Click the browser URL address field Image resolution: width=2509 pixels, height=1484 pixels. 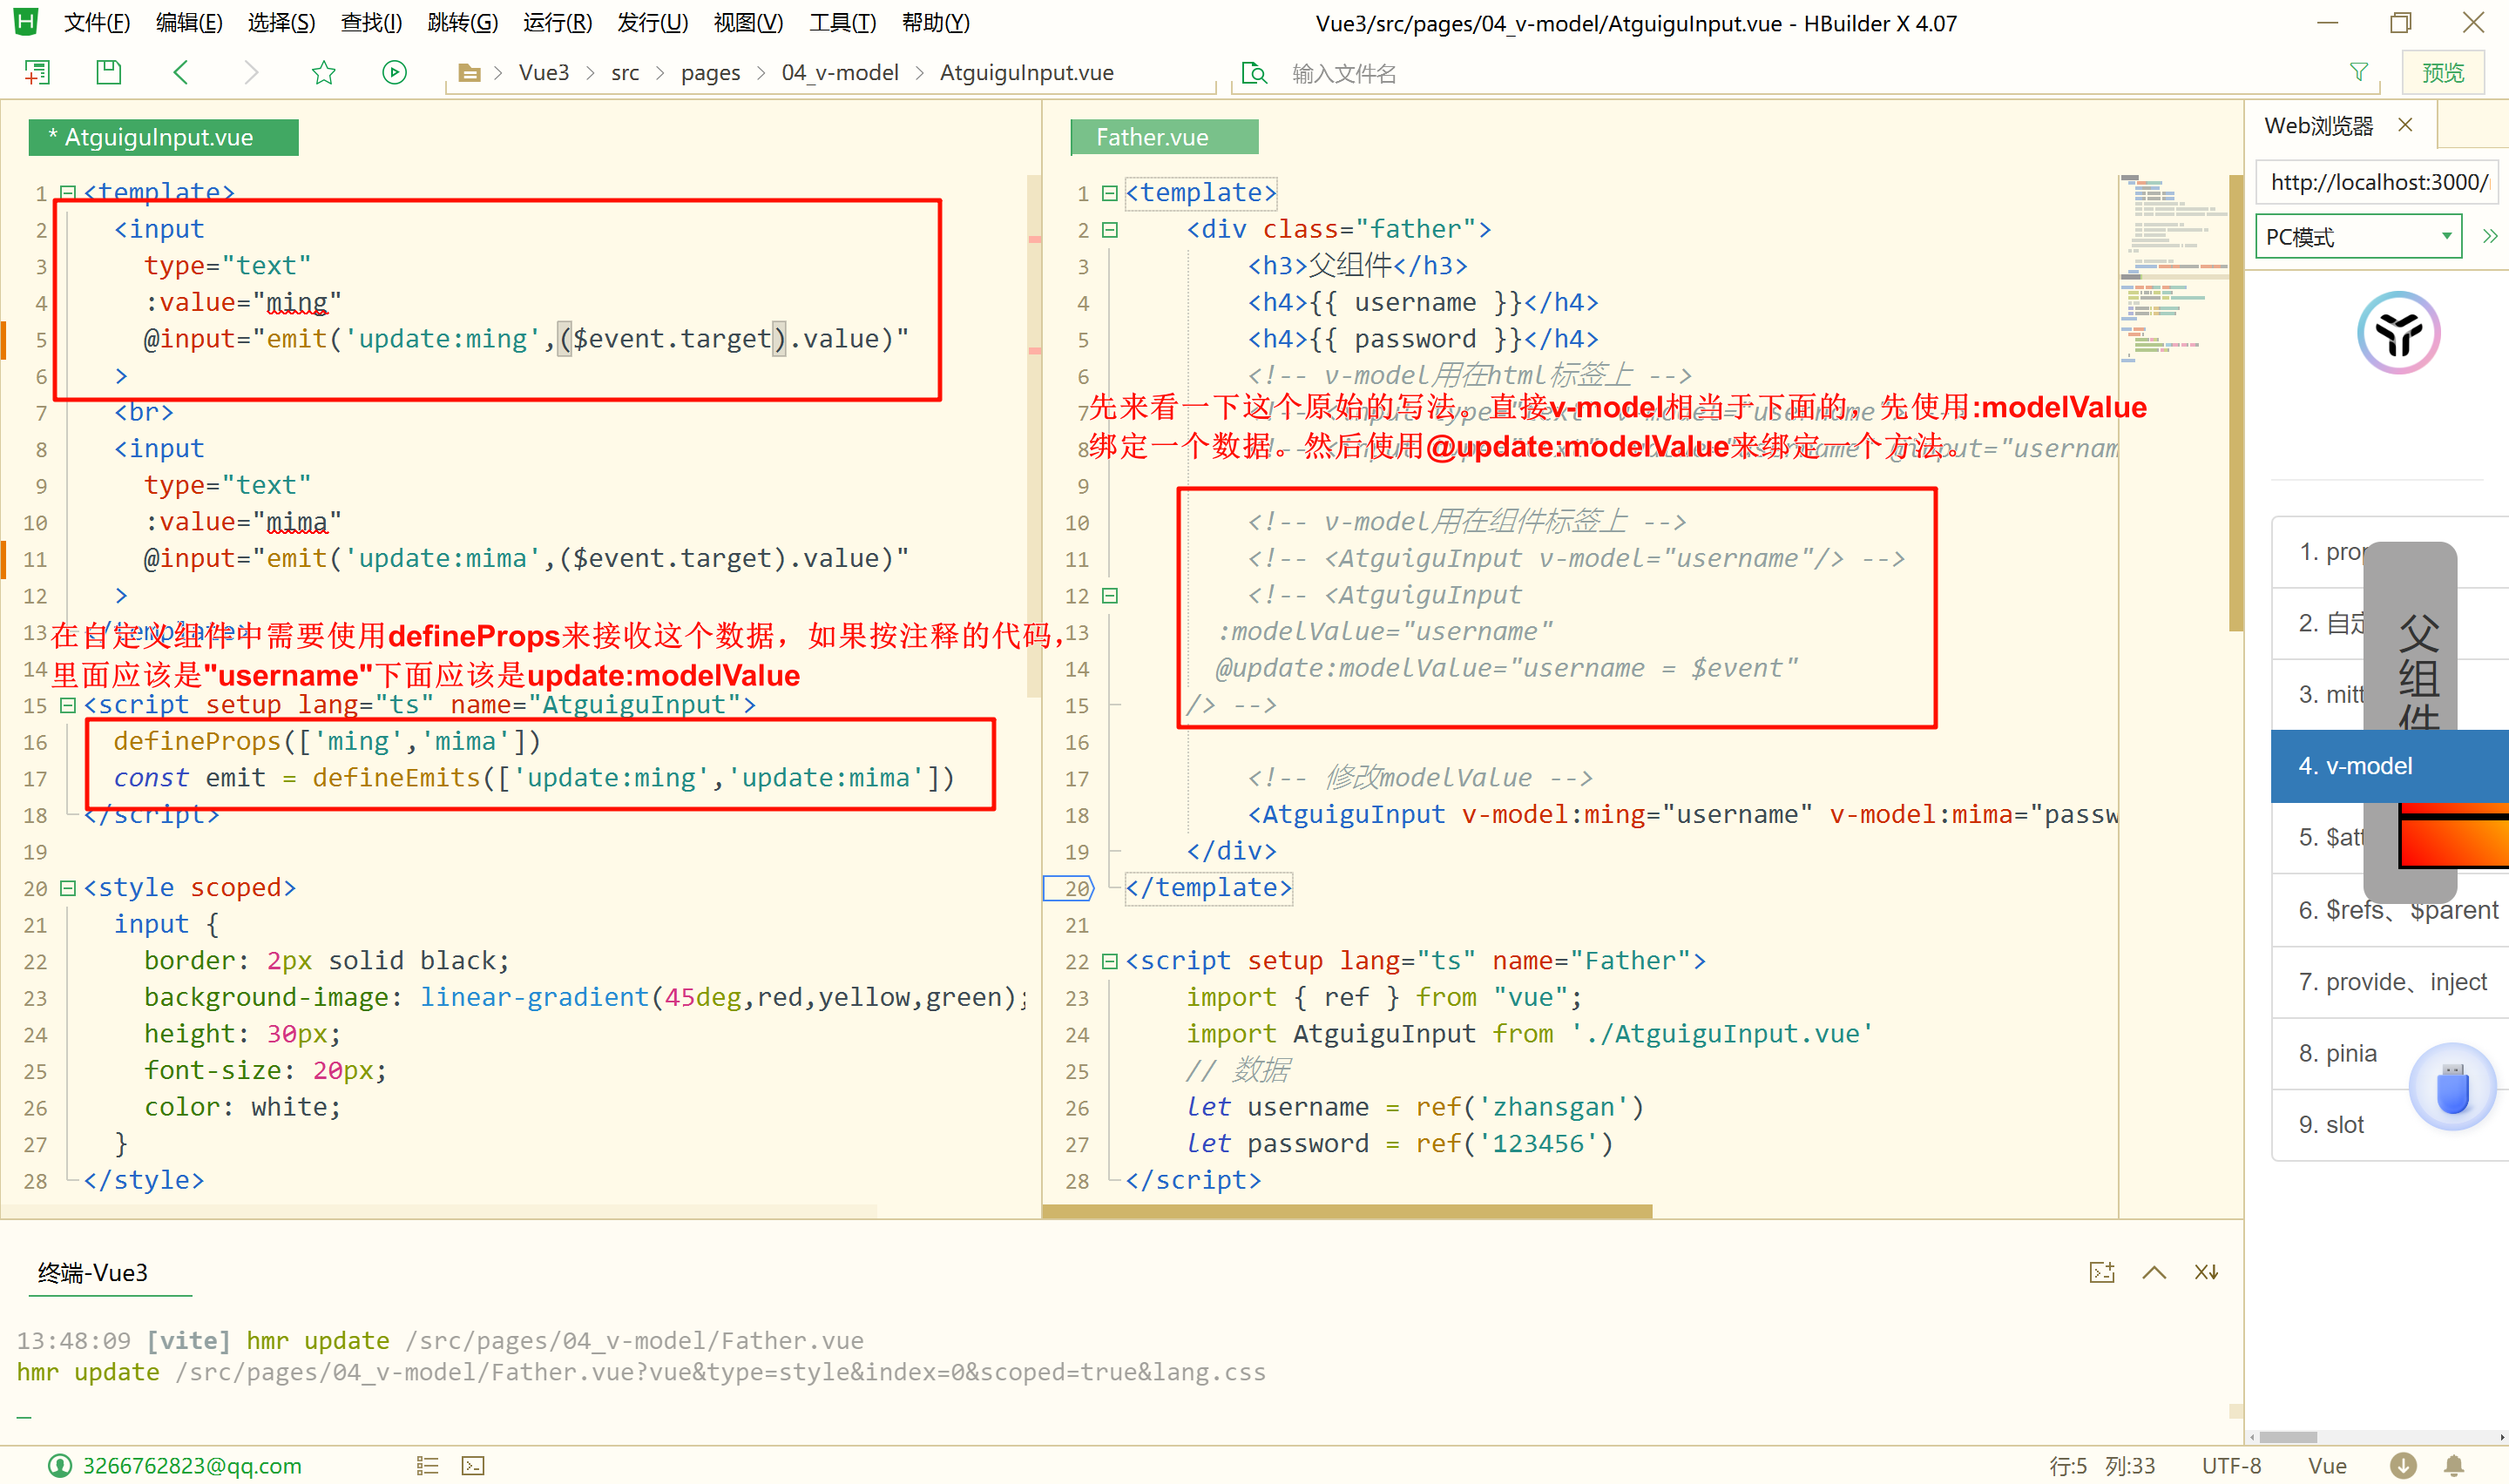click(x=2376, y=181)
